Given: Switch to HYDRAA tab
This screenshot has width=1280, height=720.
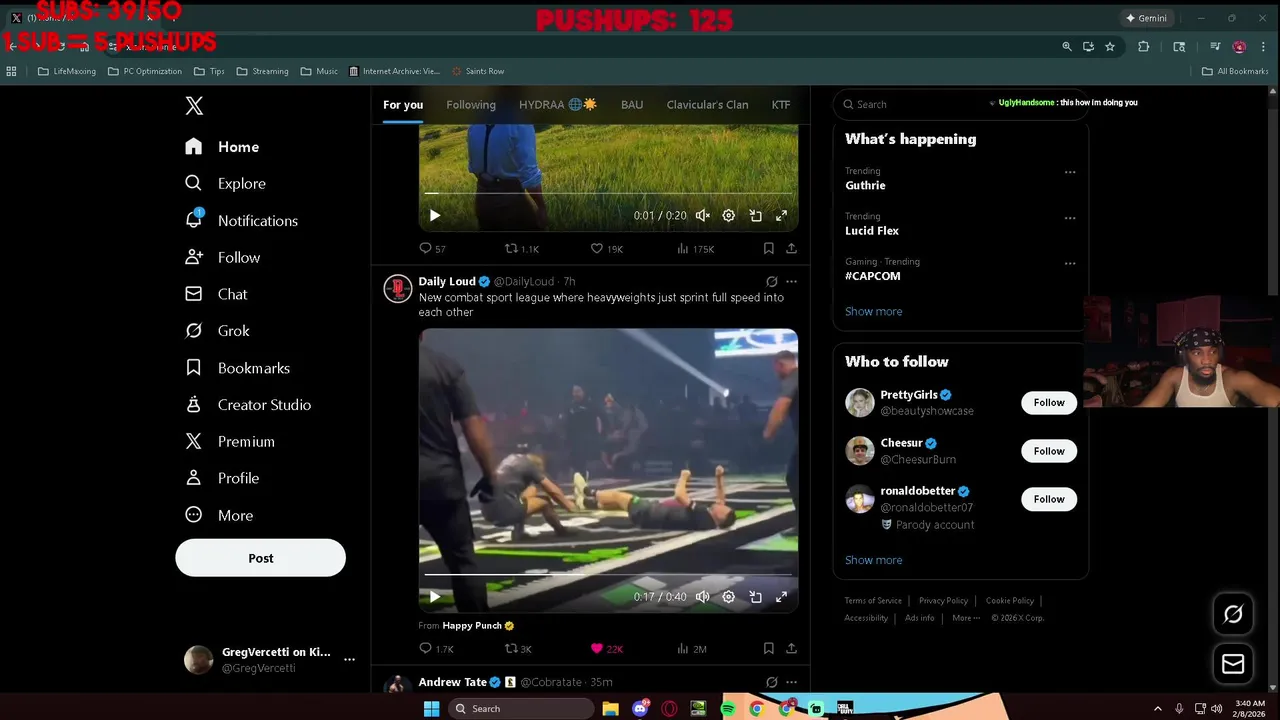Looking at the screenshot, I should click(x=557, y=104).
